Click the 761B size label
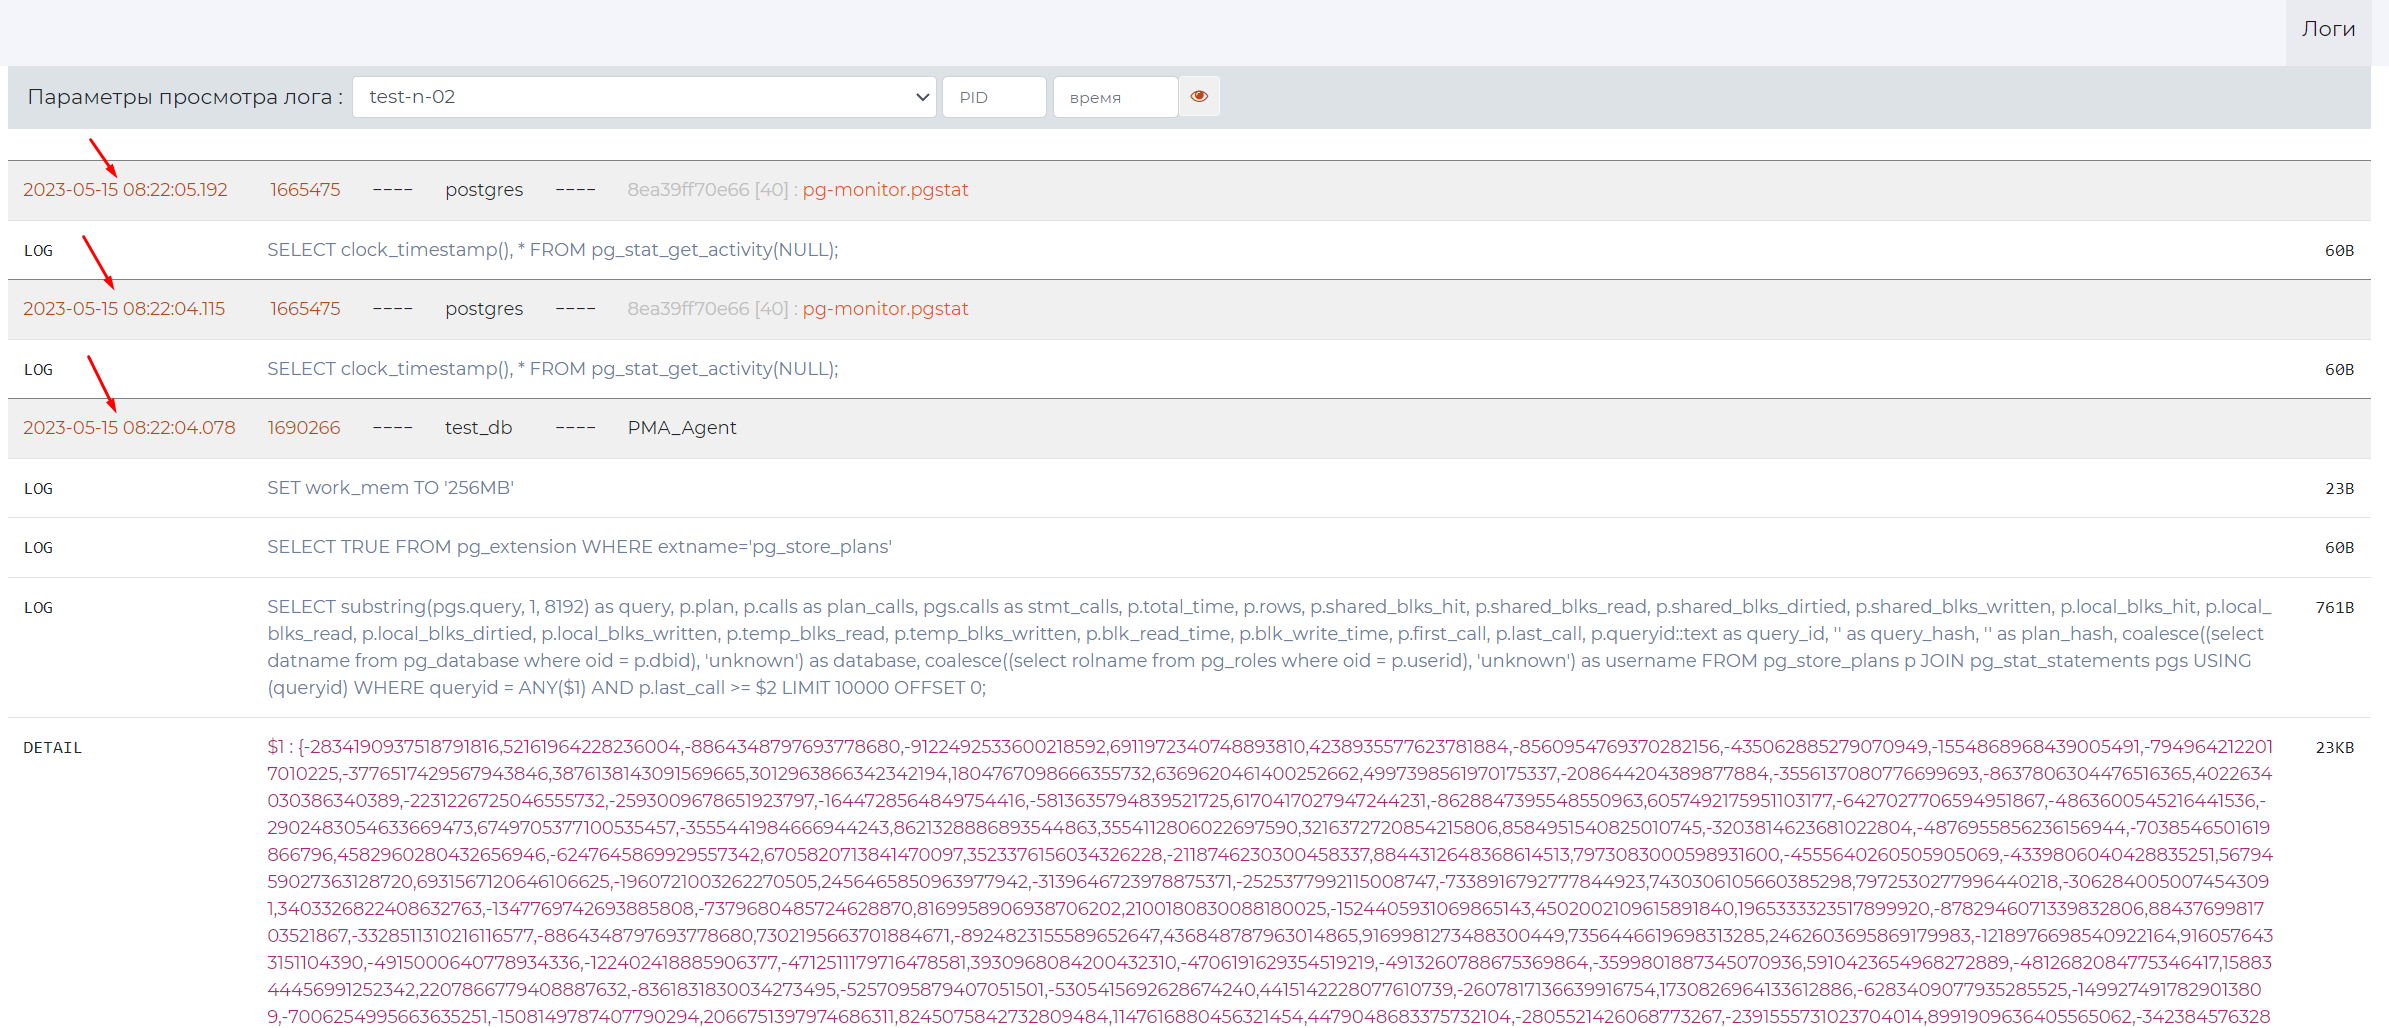The image size is (2389, 1028). [2334, 608]
